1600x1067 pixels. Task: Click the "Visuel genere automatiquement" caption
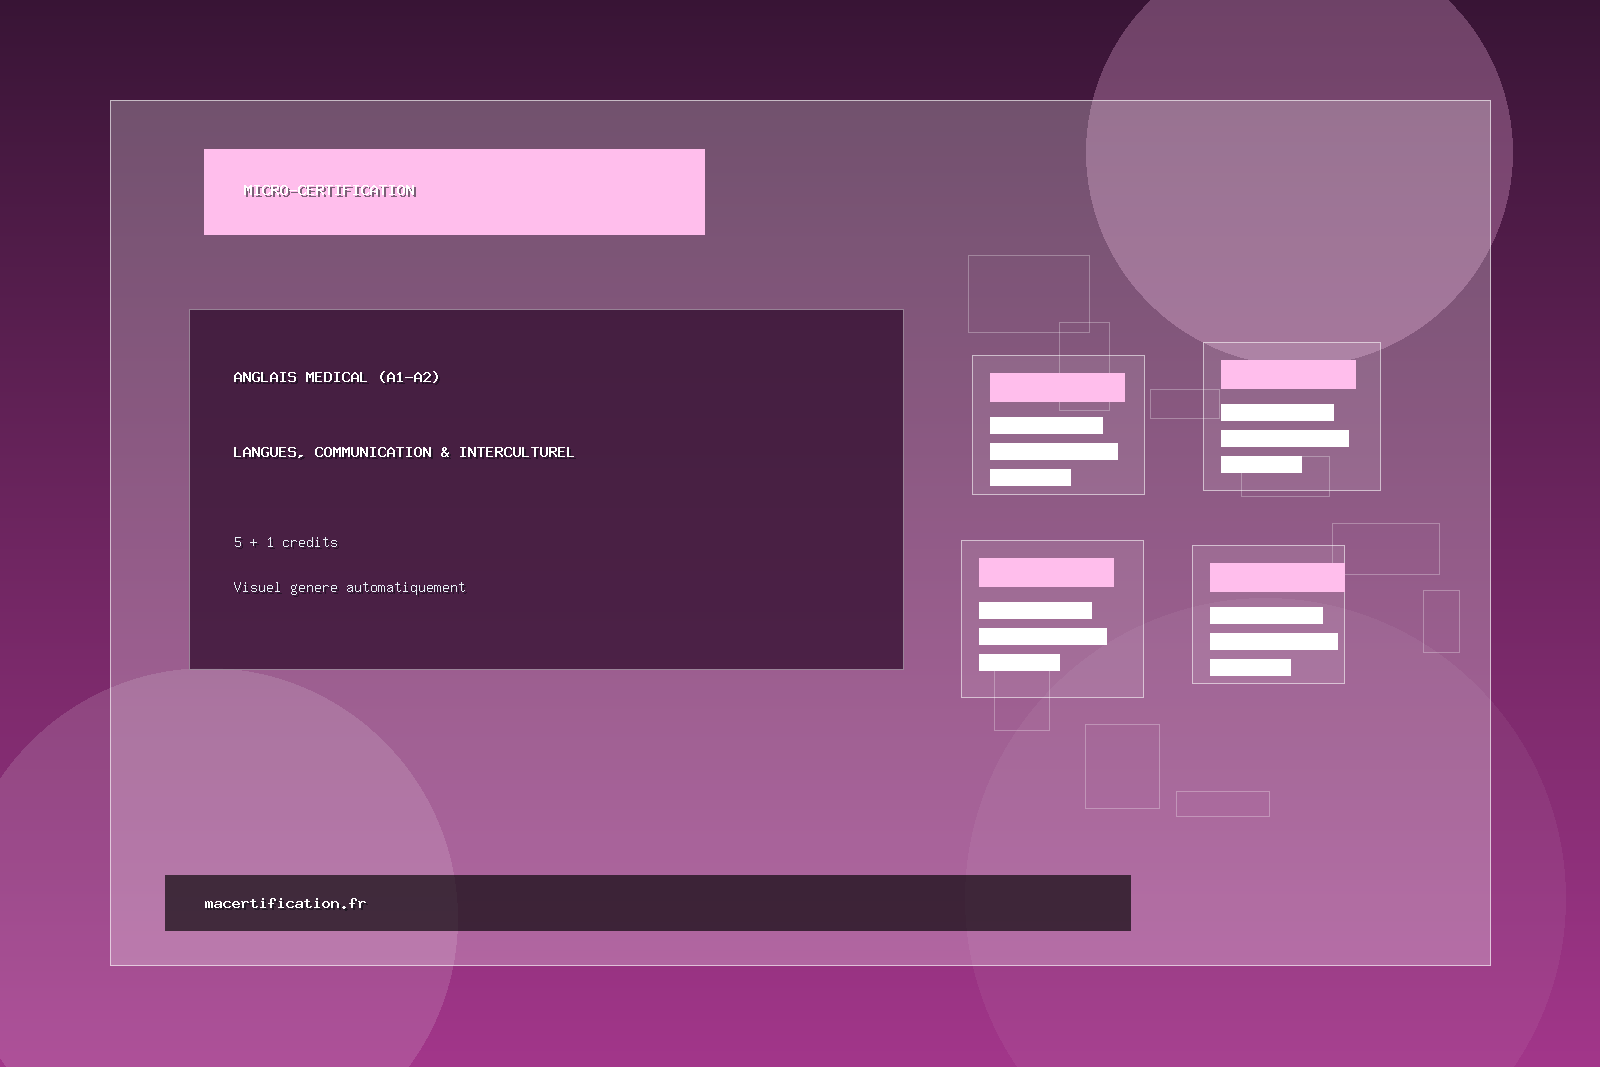pyautogui.click(x=349, y=587)
